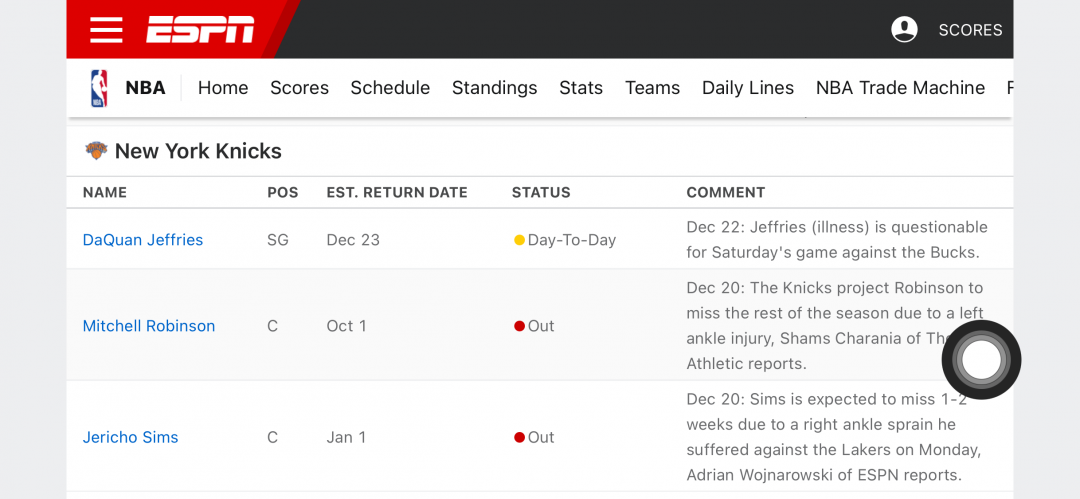Click the NBA label in navigation
Image resolution: width=1080 pixels, height=499 pixels.
pos(145,88)
